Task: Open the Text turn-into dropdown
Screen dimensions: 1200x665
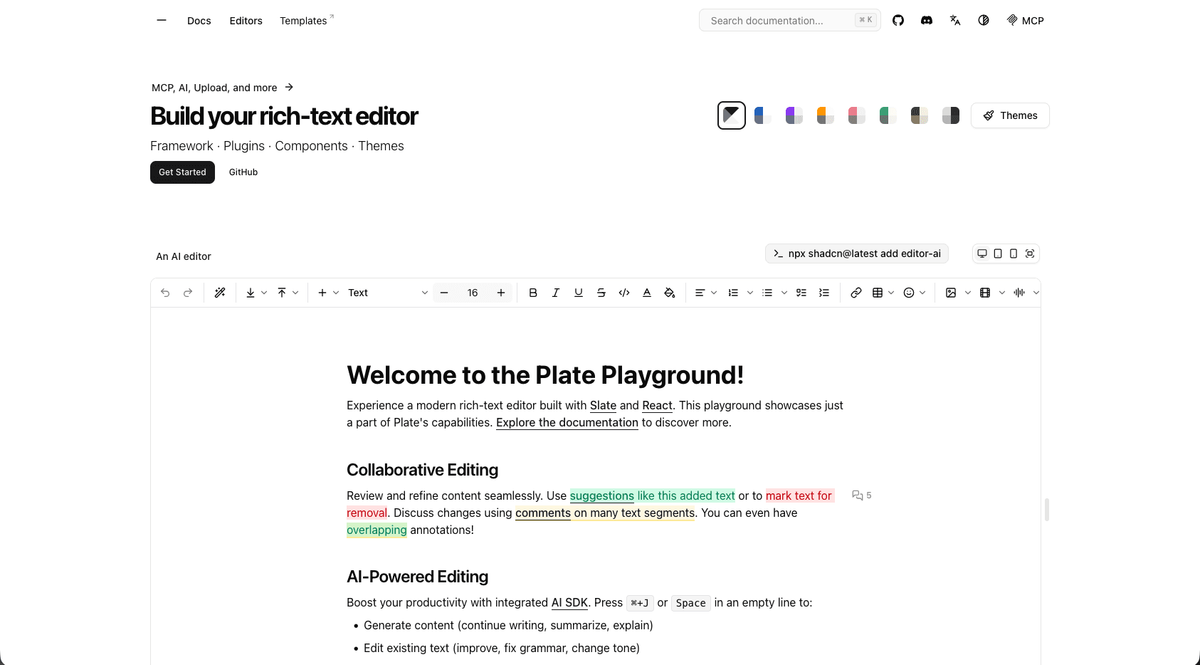Action: click(x=387, y=293)
